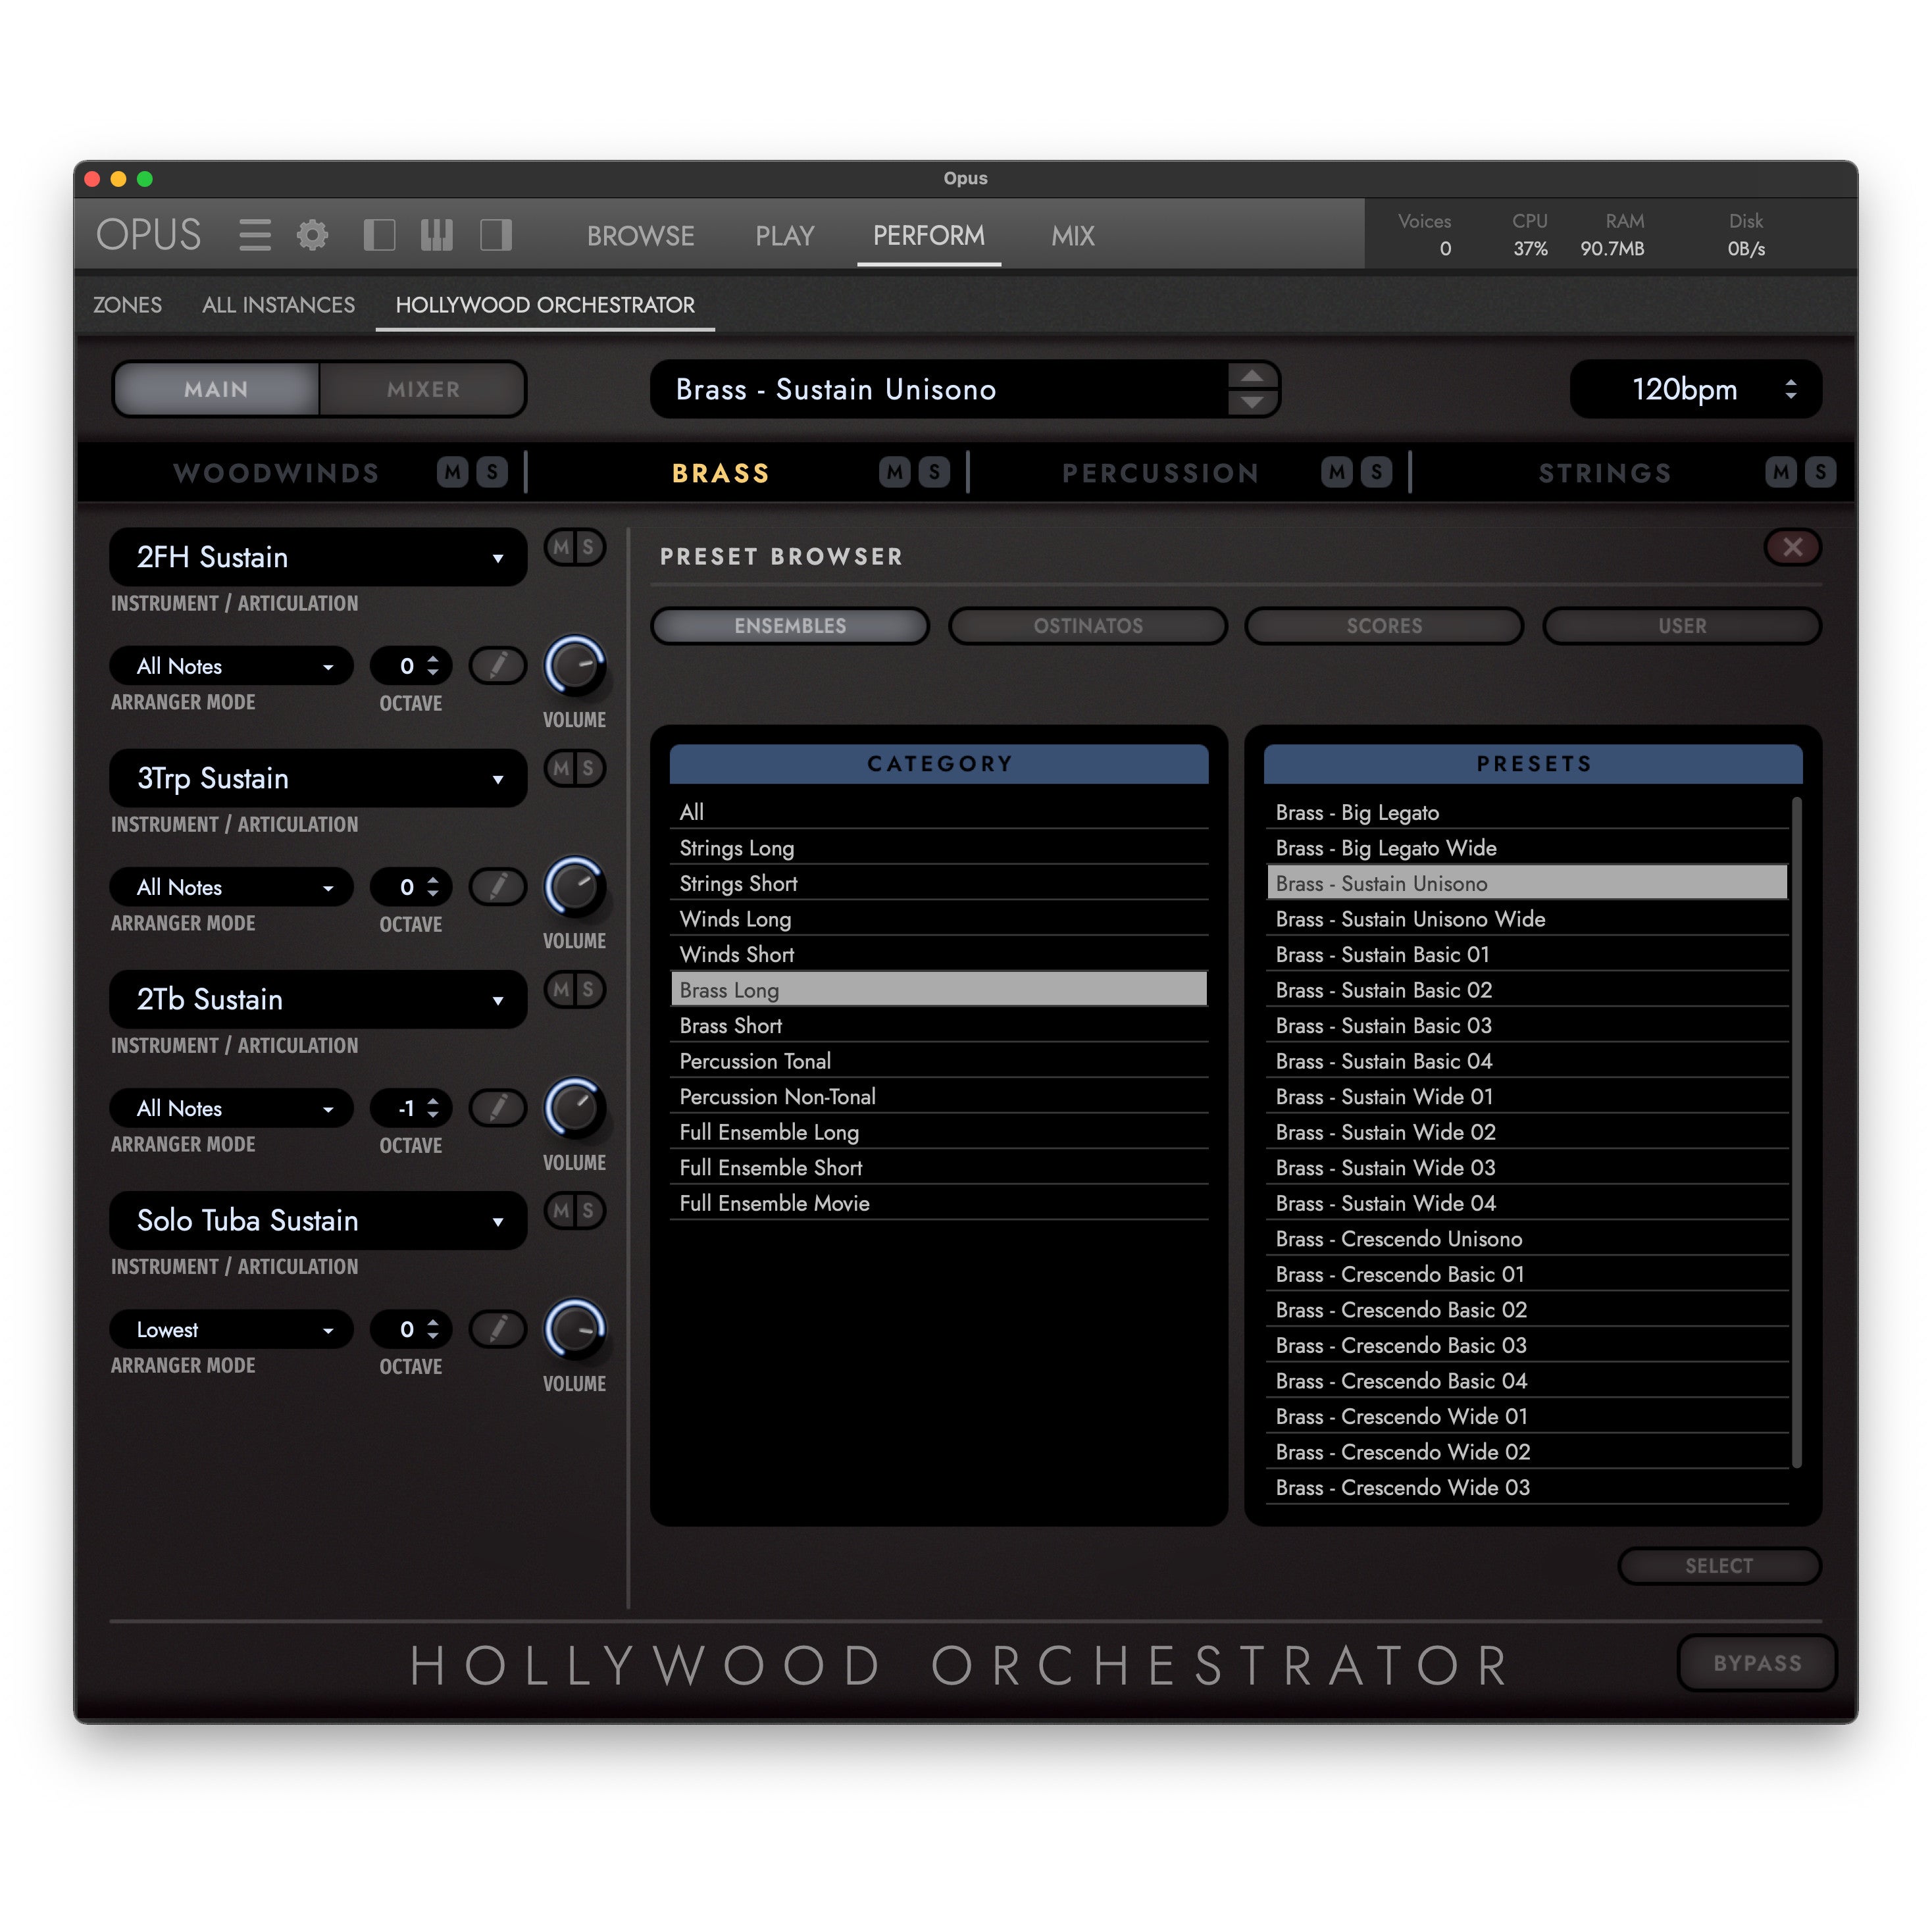
Task: Click the edit pencil for 2Tb Sustain
Action: click(498, 1107)
